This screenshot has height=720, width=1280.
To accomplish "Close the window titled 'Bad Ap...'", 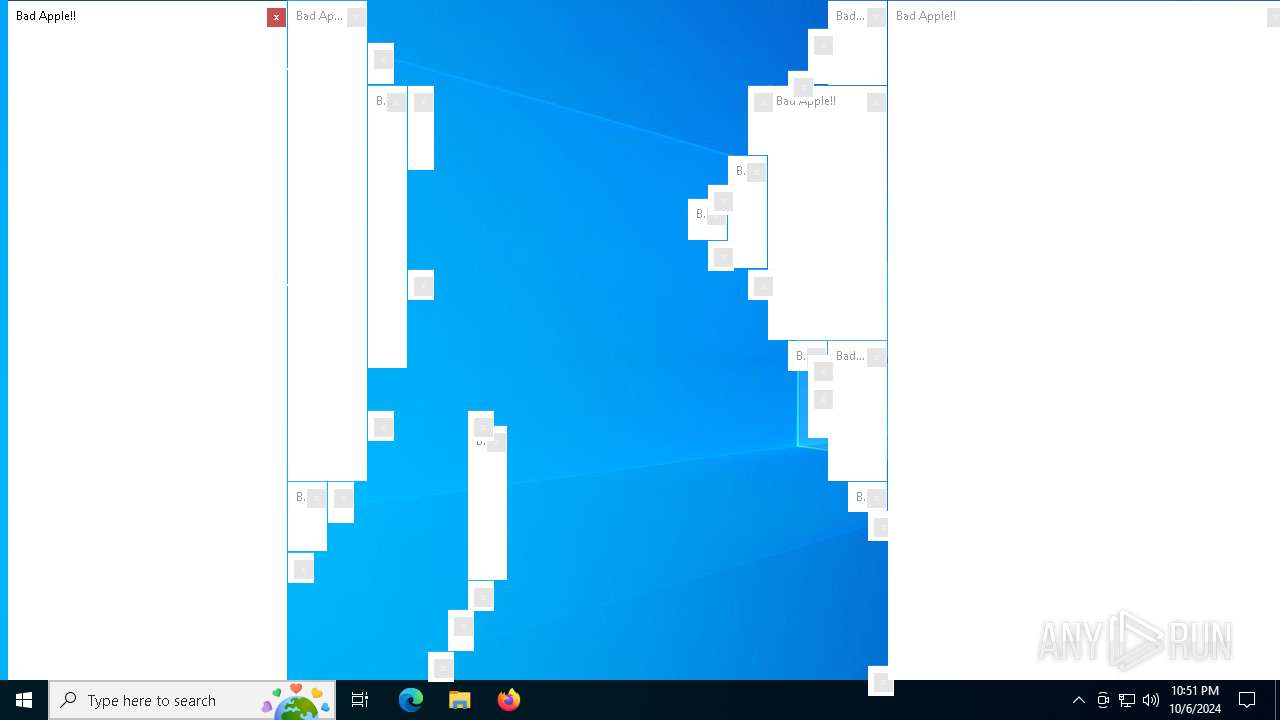I will click(356, 17).
